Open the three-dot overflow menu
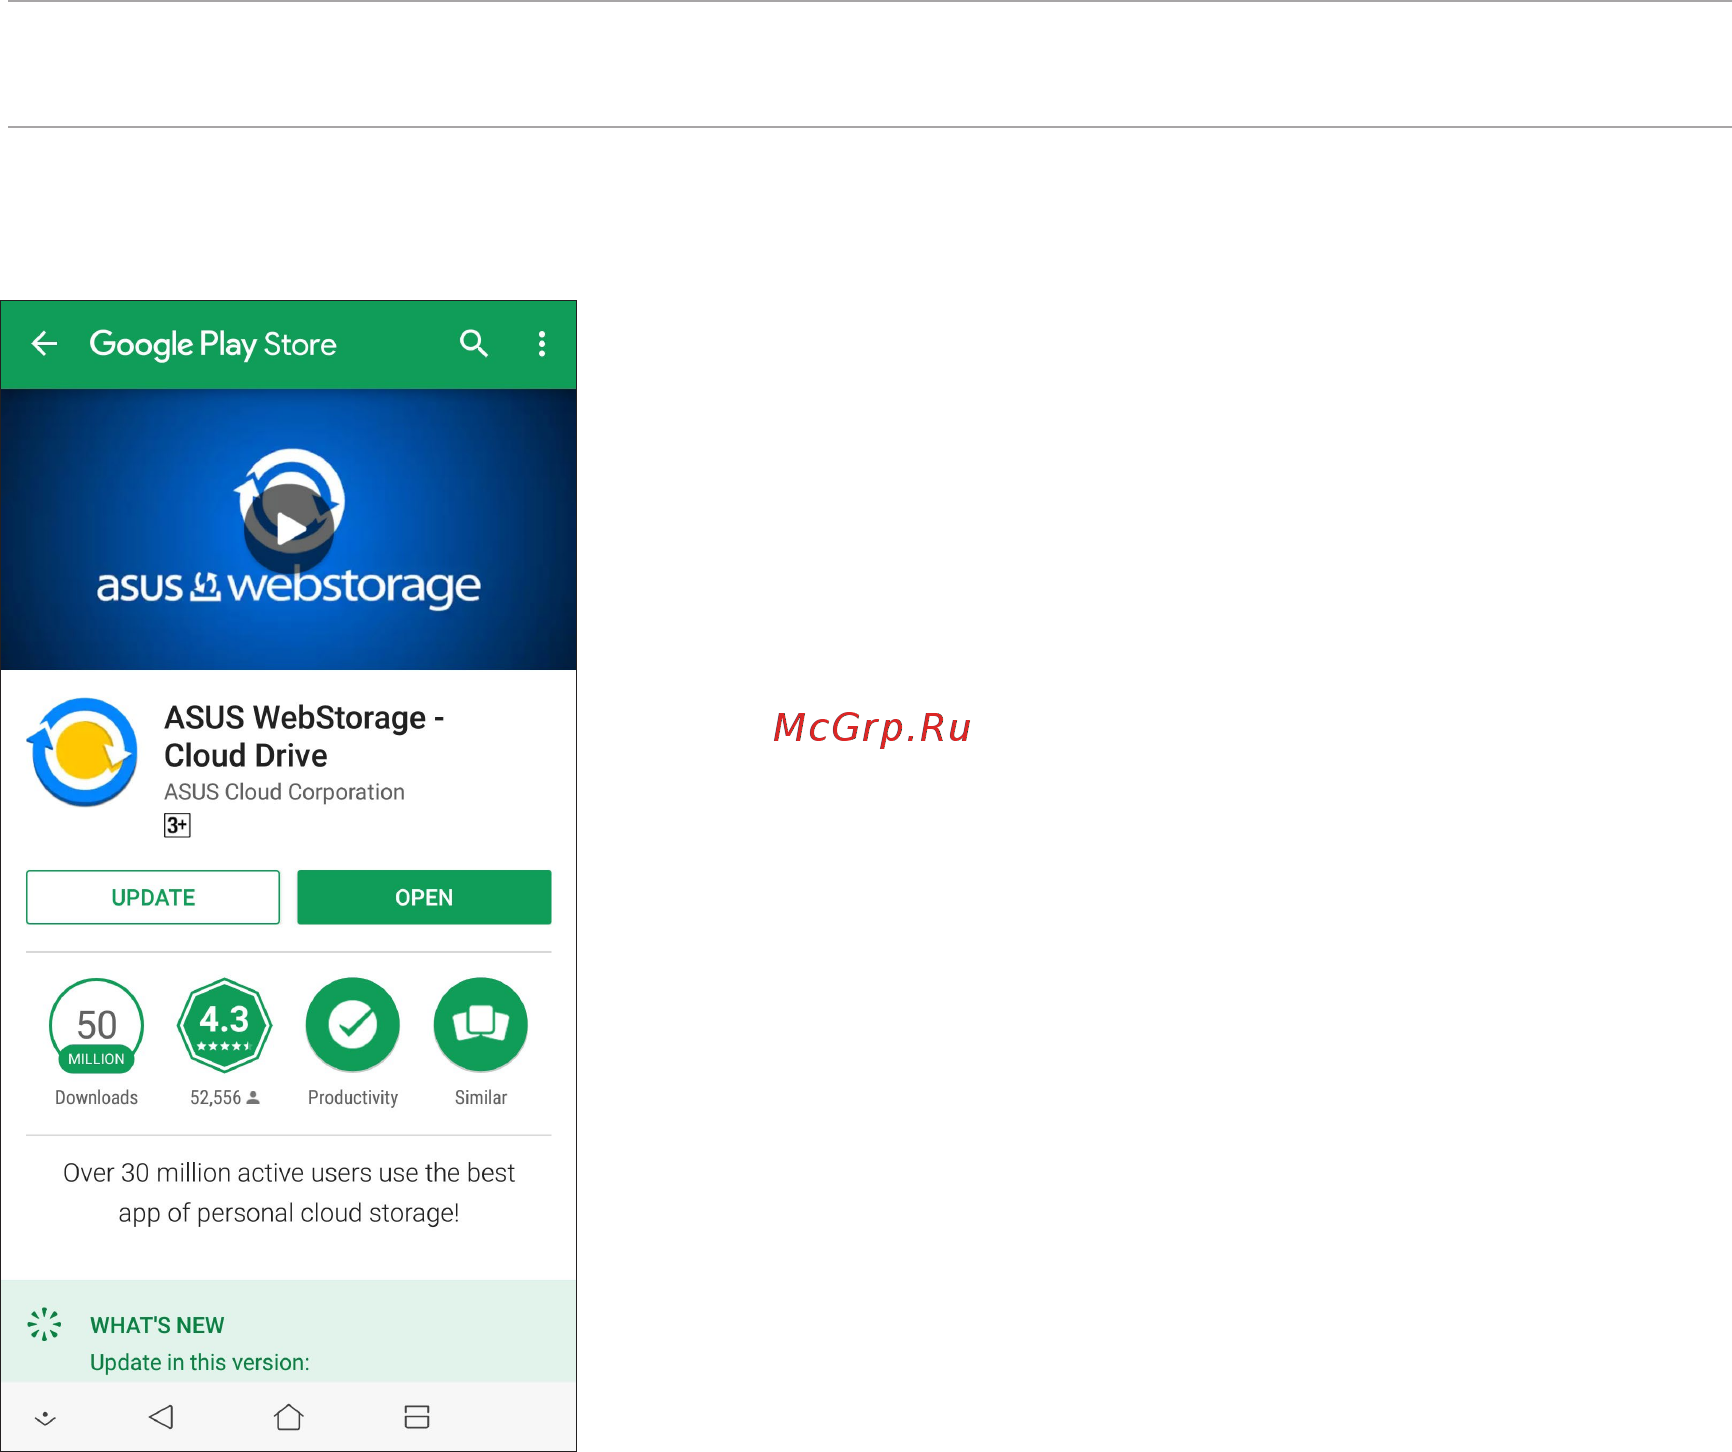The height and width of the screenshot is (1452, 1732). tap(542, 344)
